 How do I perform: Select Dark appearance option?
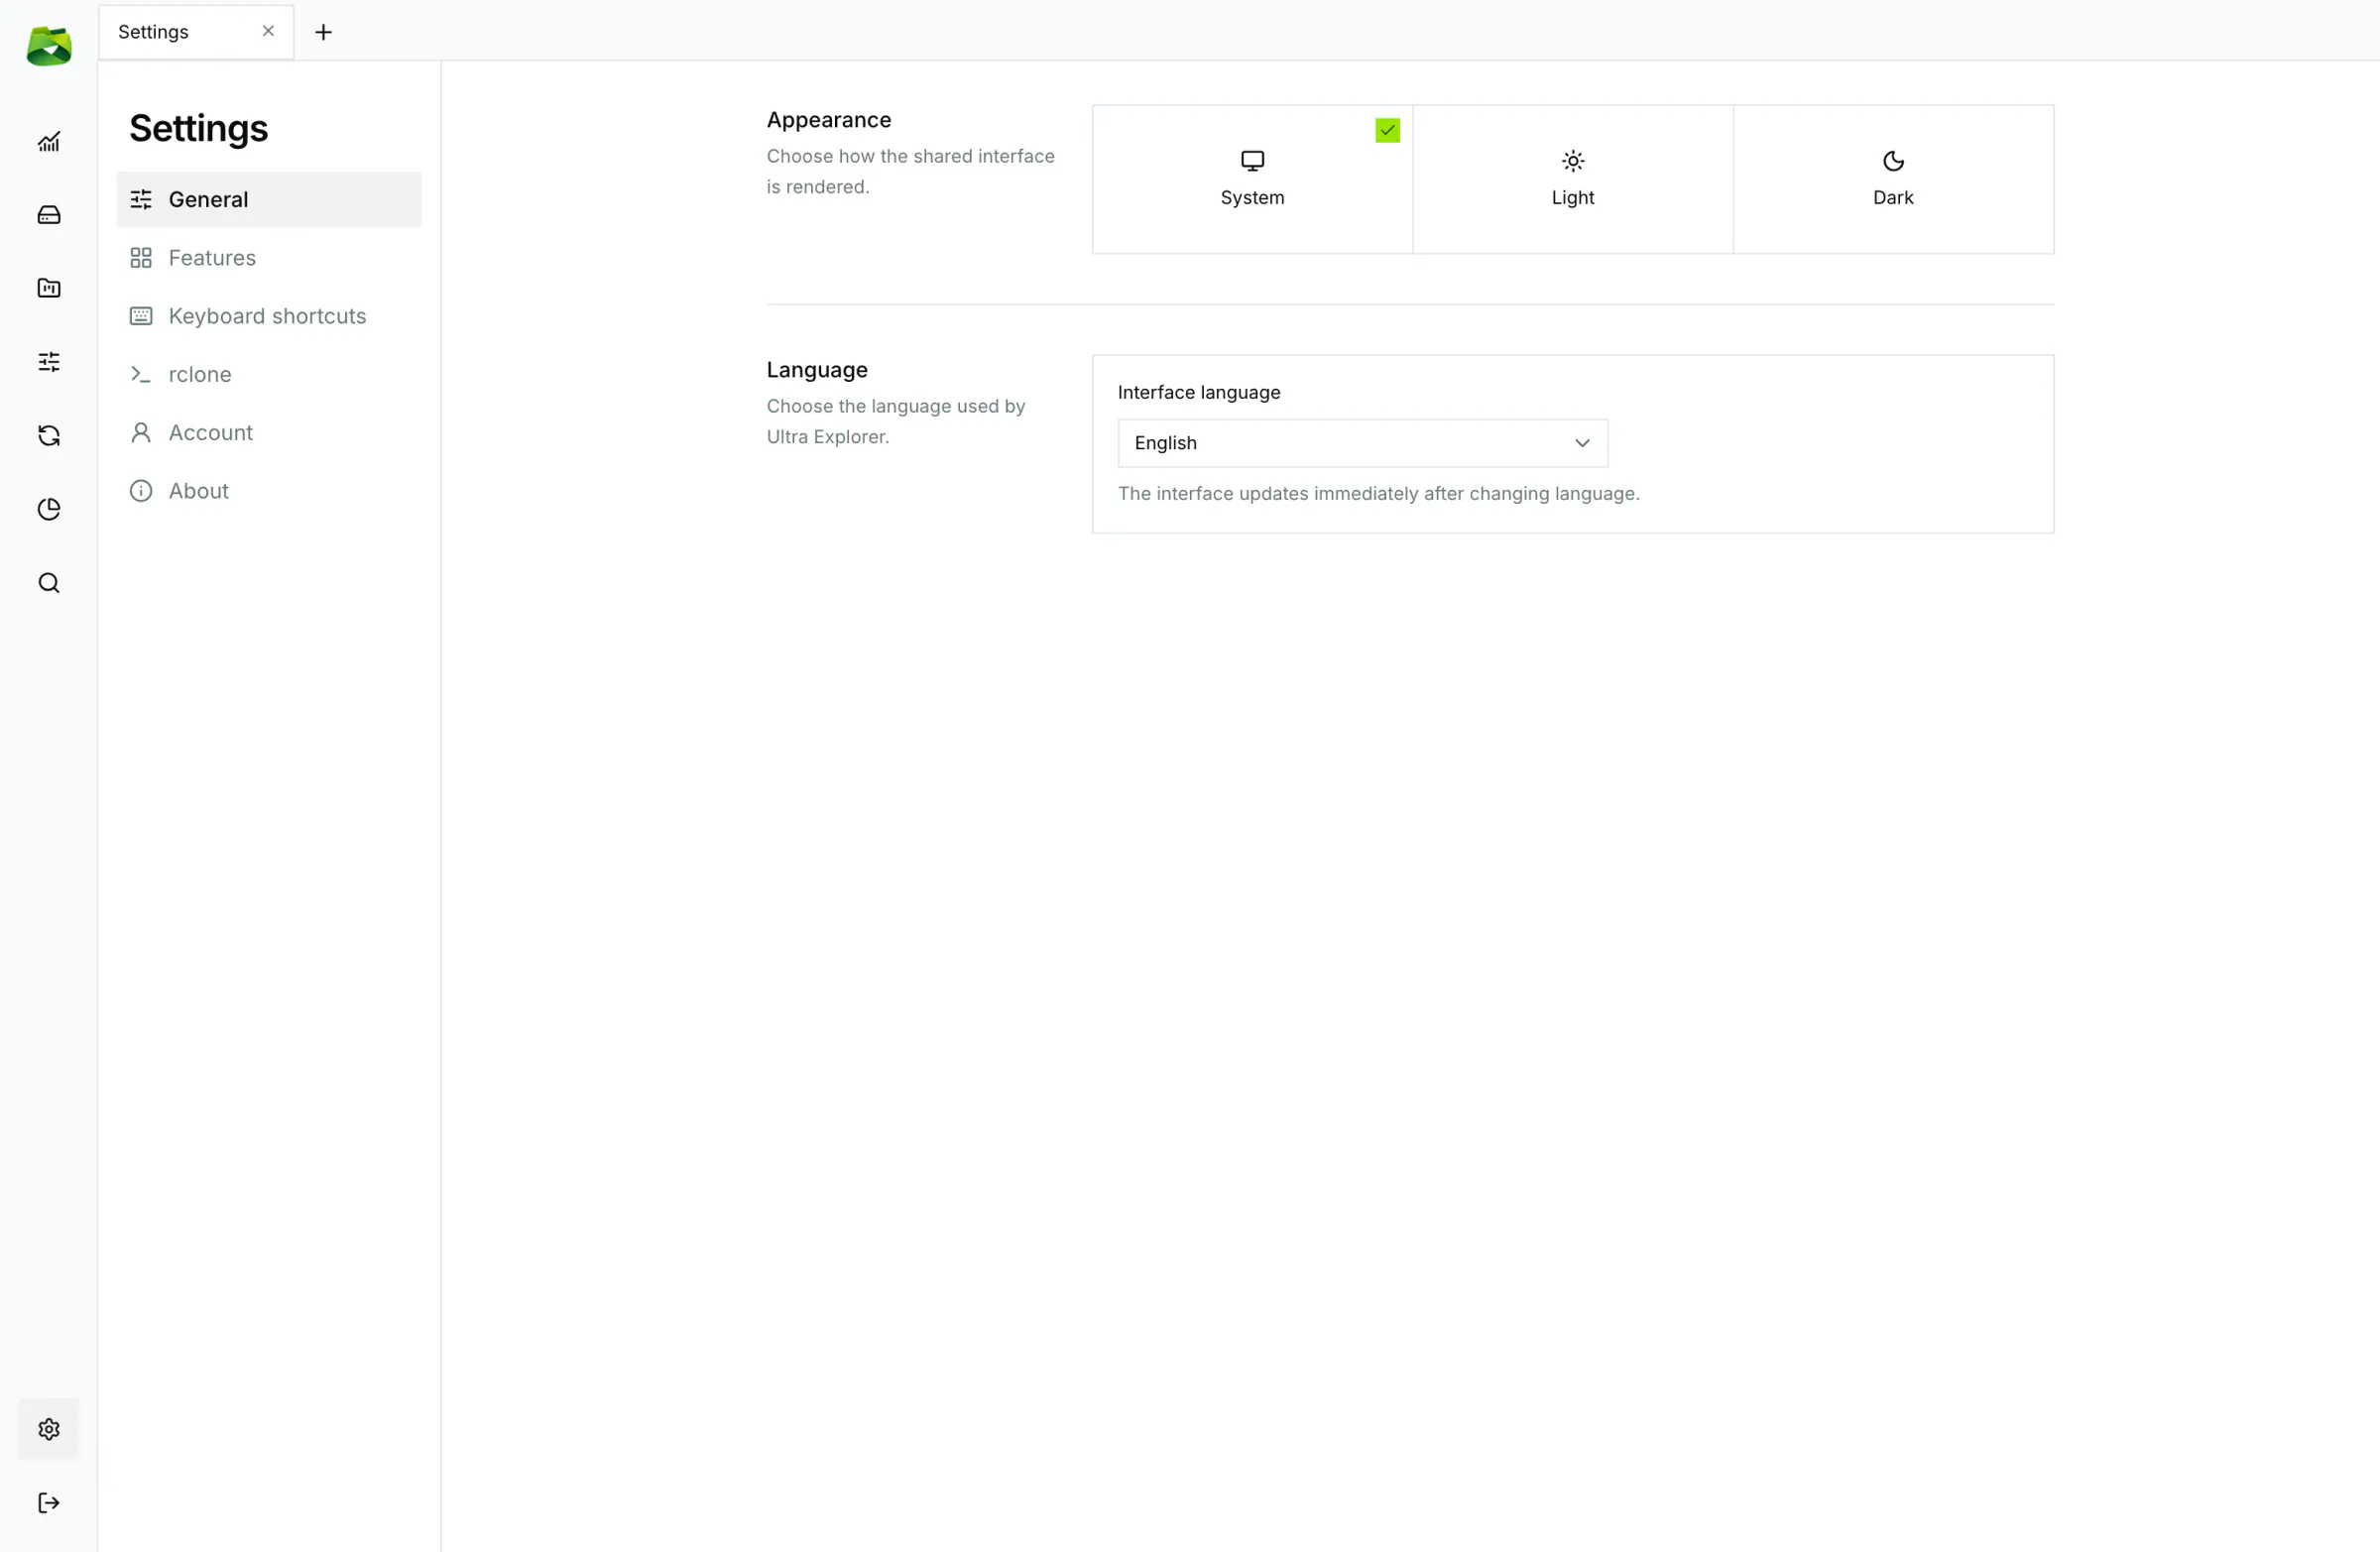click(1893, 179)
